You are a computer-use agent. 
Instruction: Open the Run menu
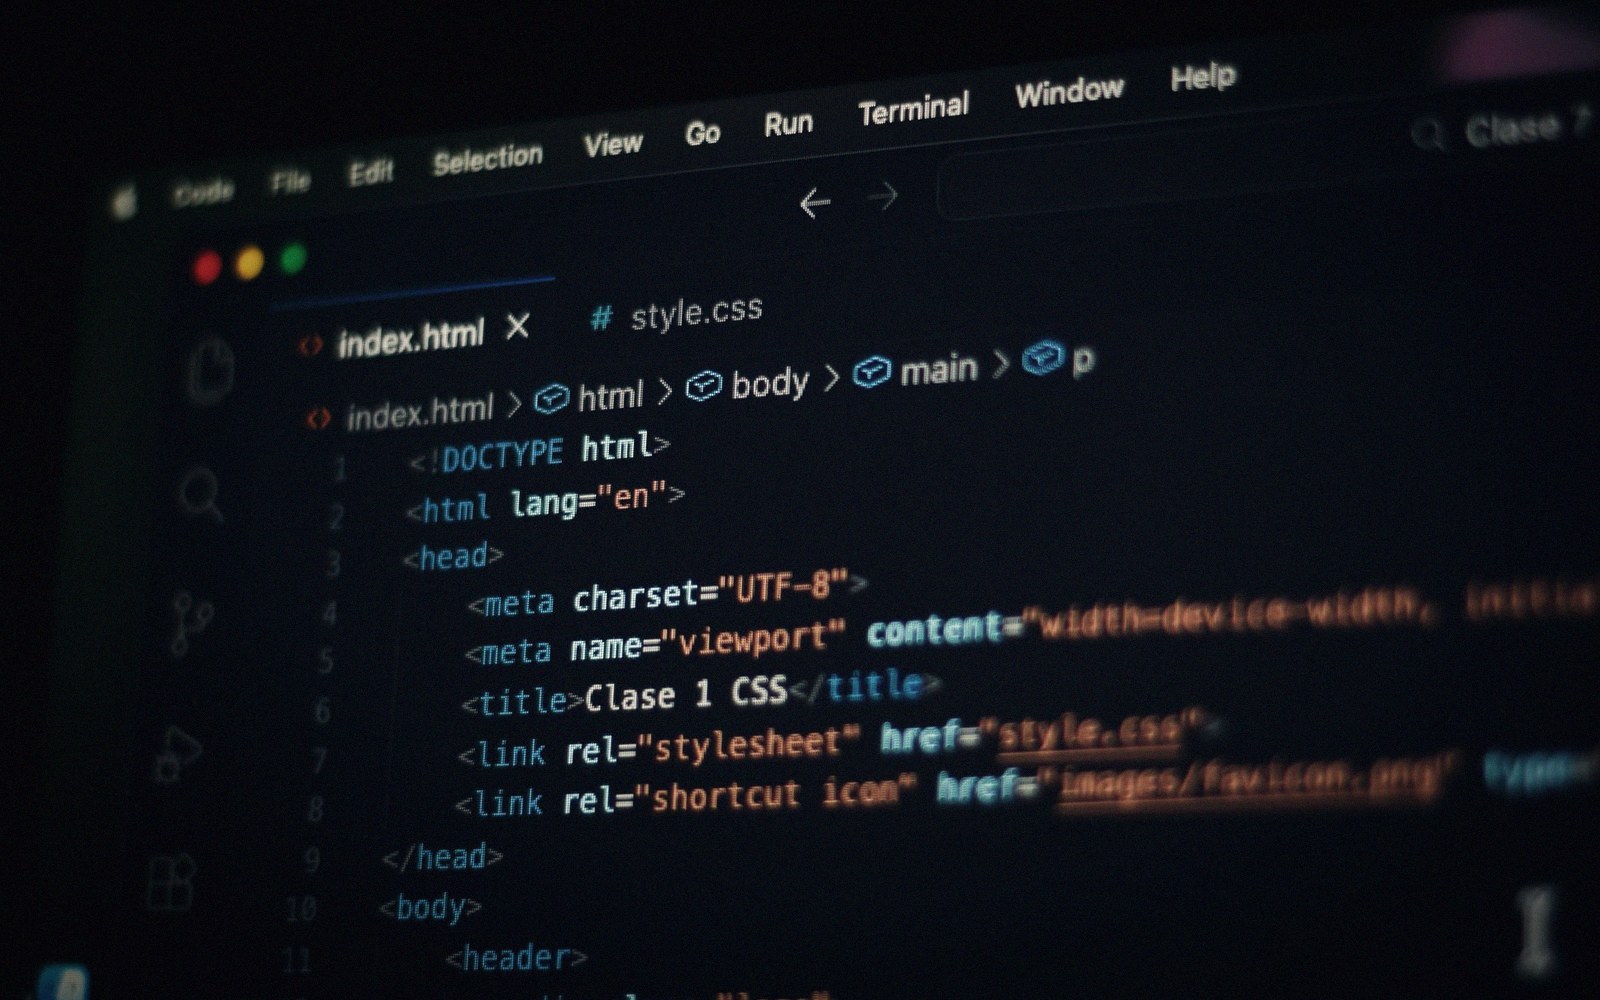(x=788, y=124)
